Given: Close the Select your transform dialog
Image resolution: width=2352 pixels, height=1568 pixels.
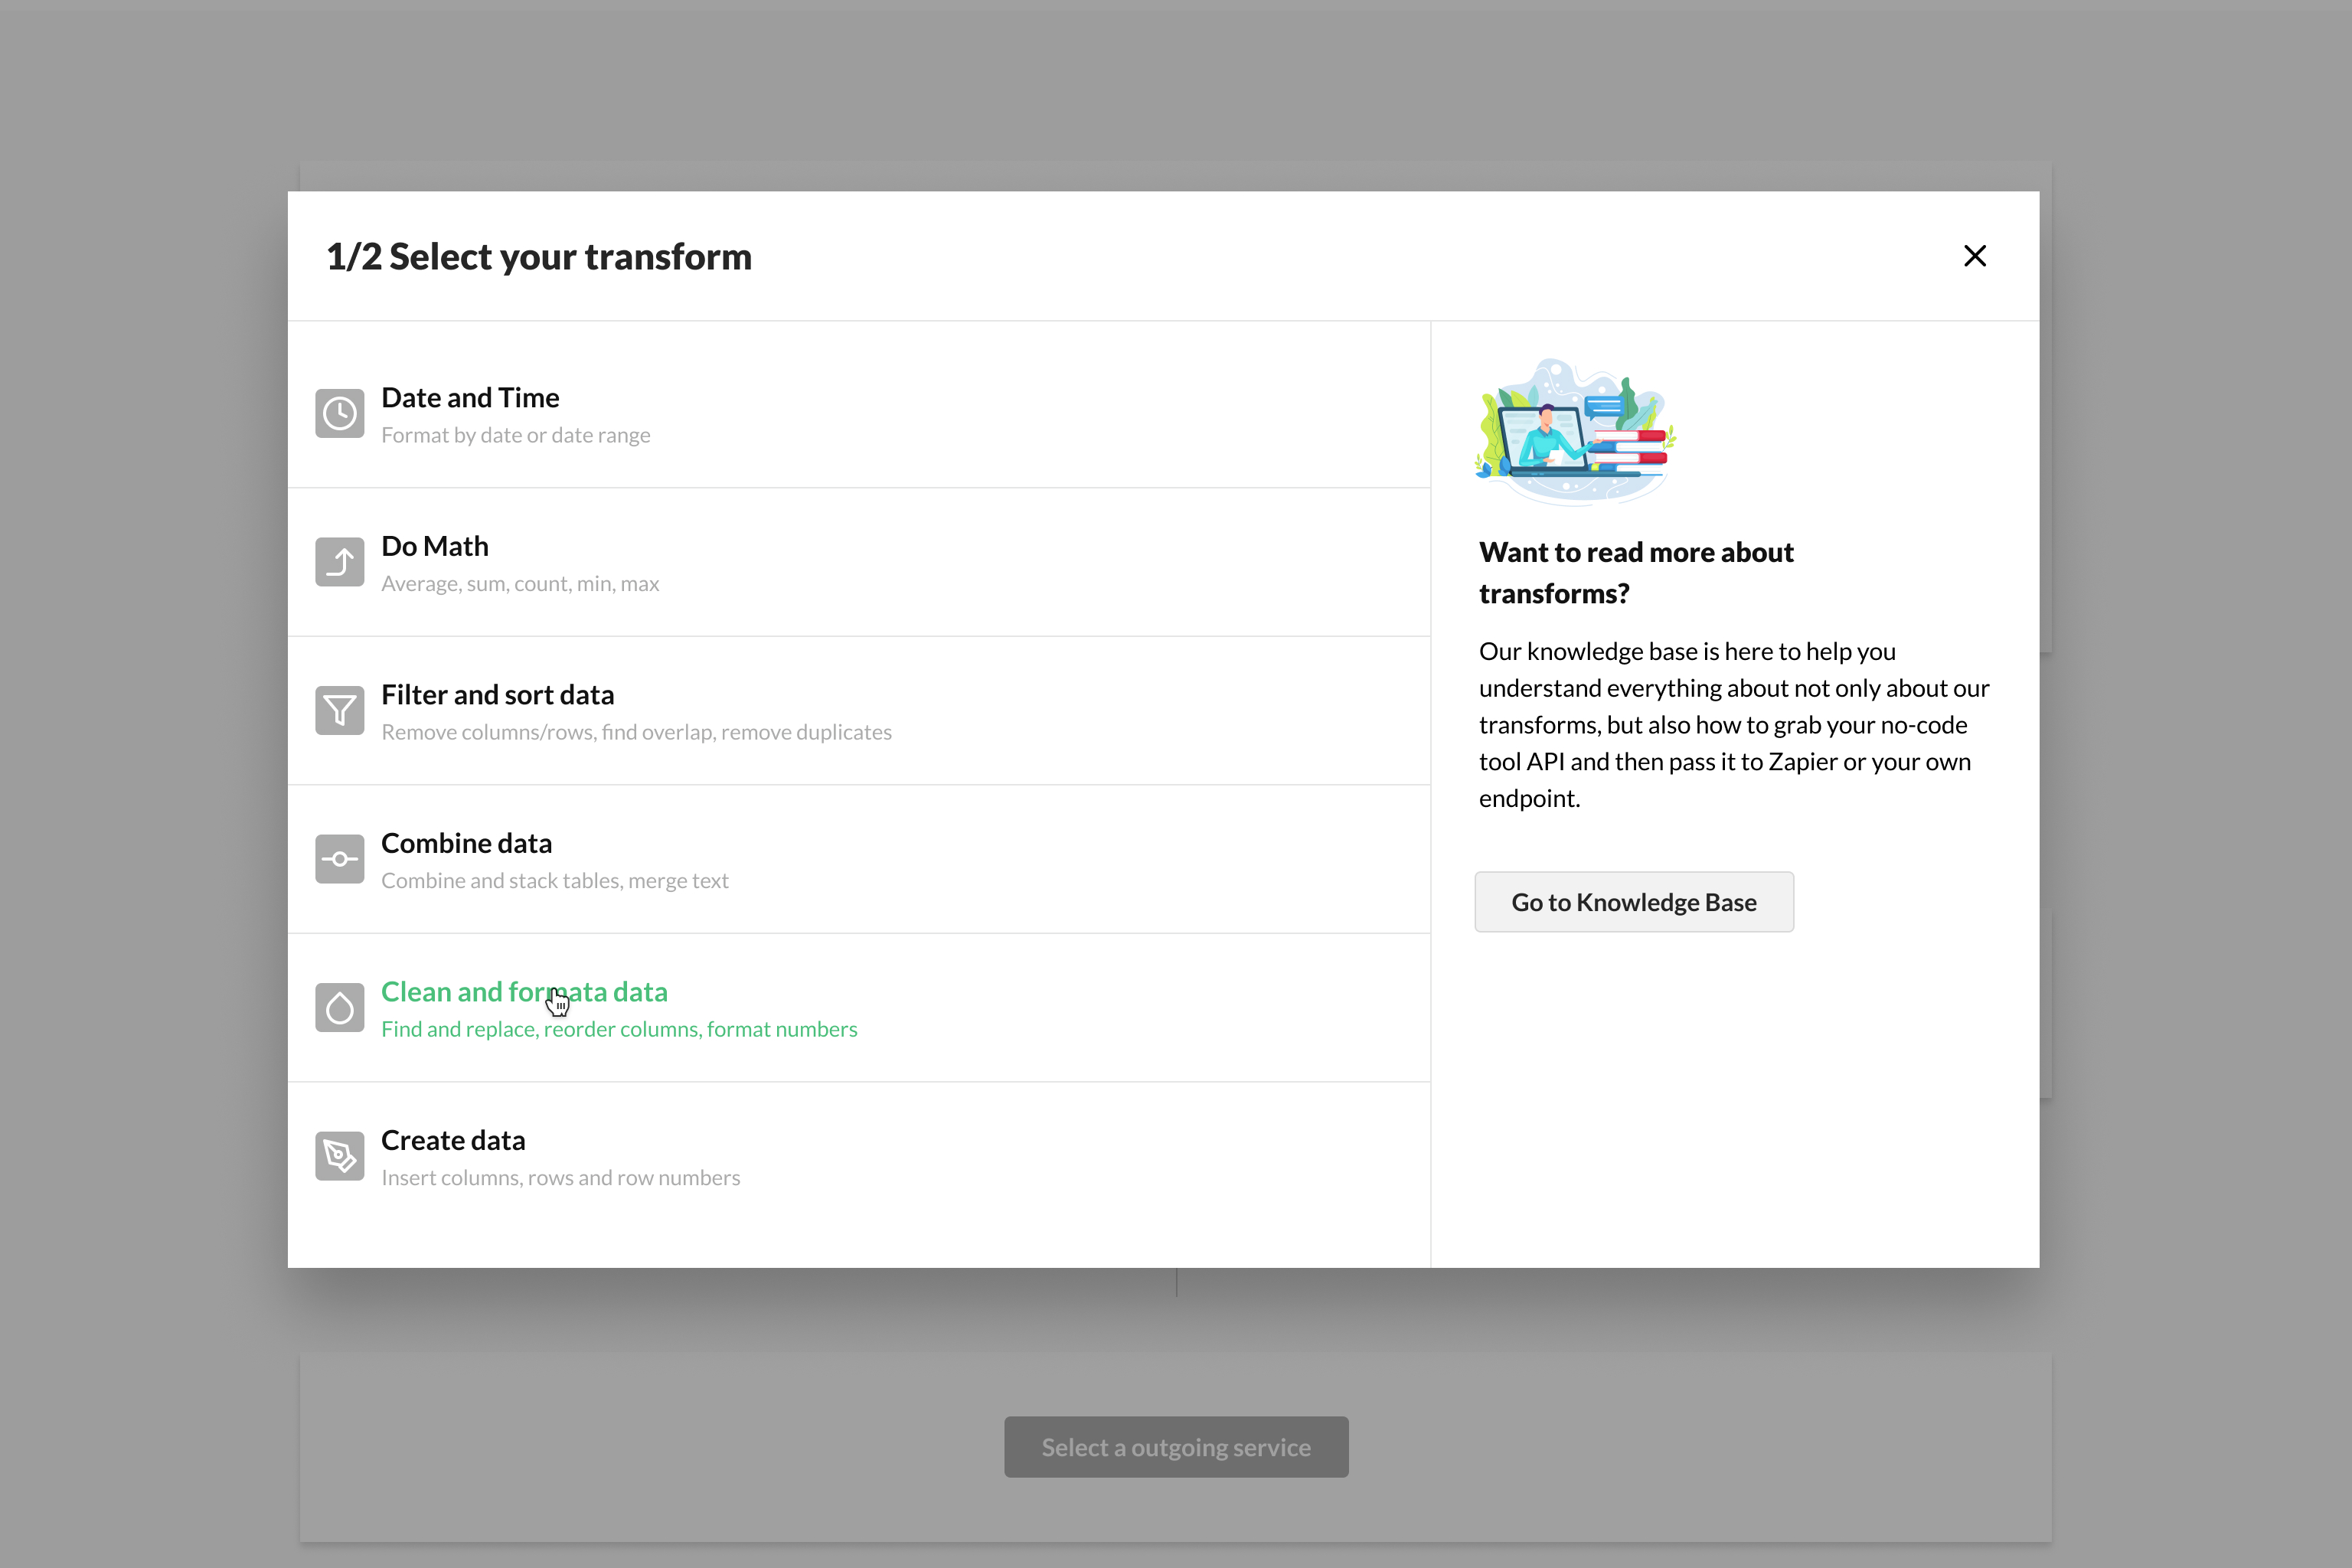Looking at the screenshot, I should (1974, 256).
